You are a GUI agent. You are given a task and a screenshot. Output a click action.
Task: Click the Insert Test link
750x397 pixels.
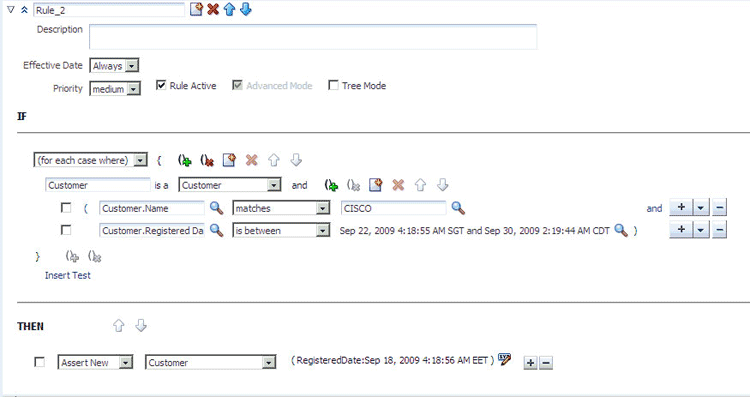pos(67,276)
